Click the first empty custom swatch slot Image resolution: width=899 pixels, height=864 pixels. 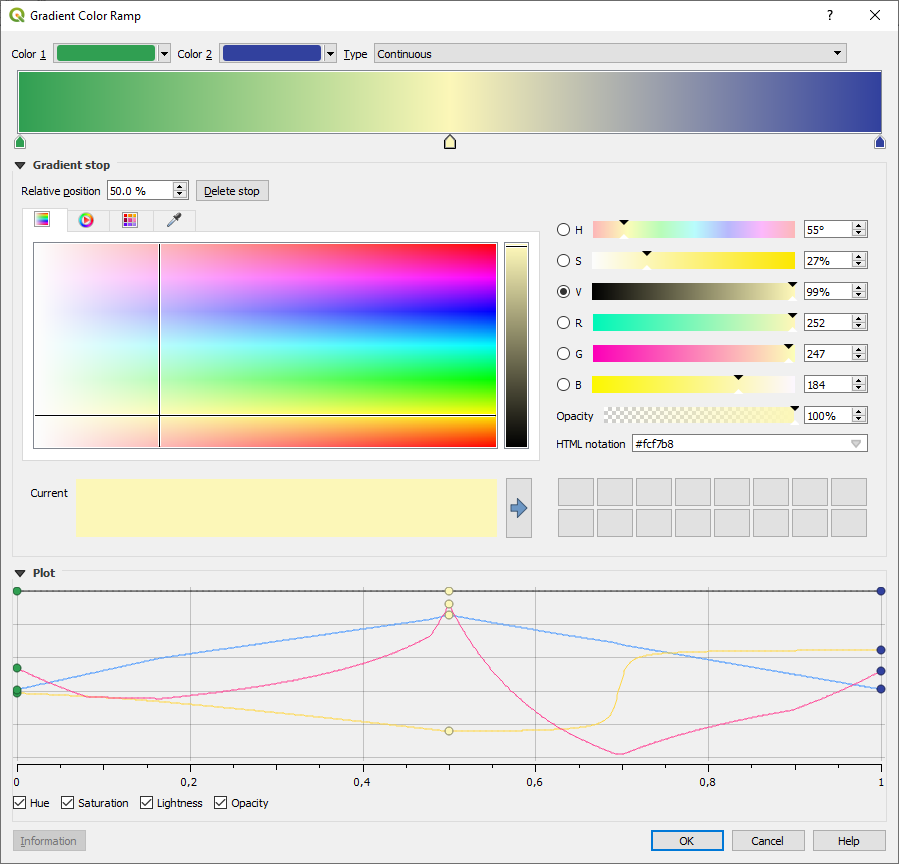click(x=576, y=492)
